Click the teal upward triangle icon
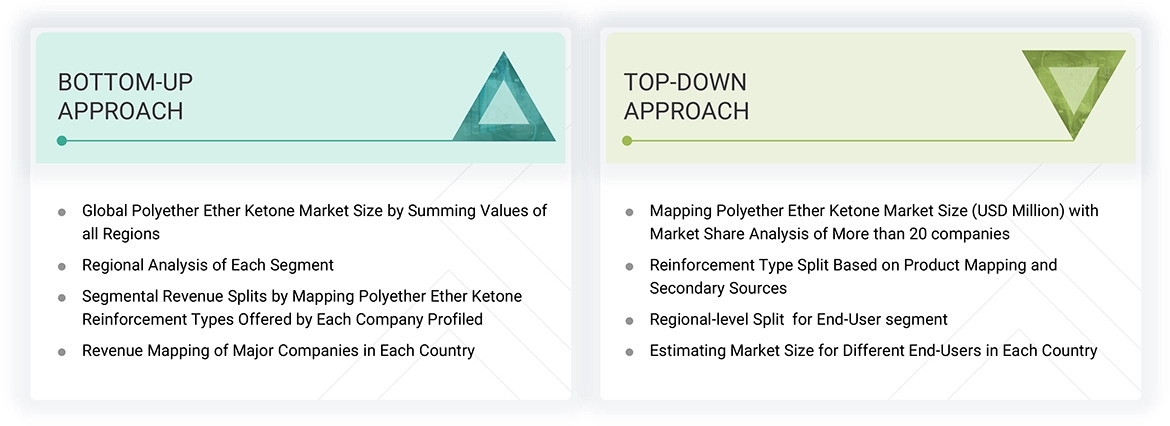 [504, 101]
